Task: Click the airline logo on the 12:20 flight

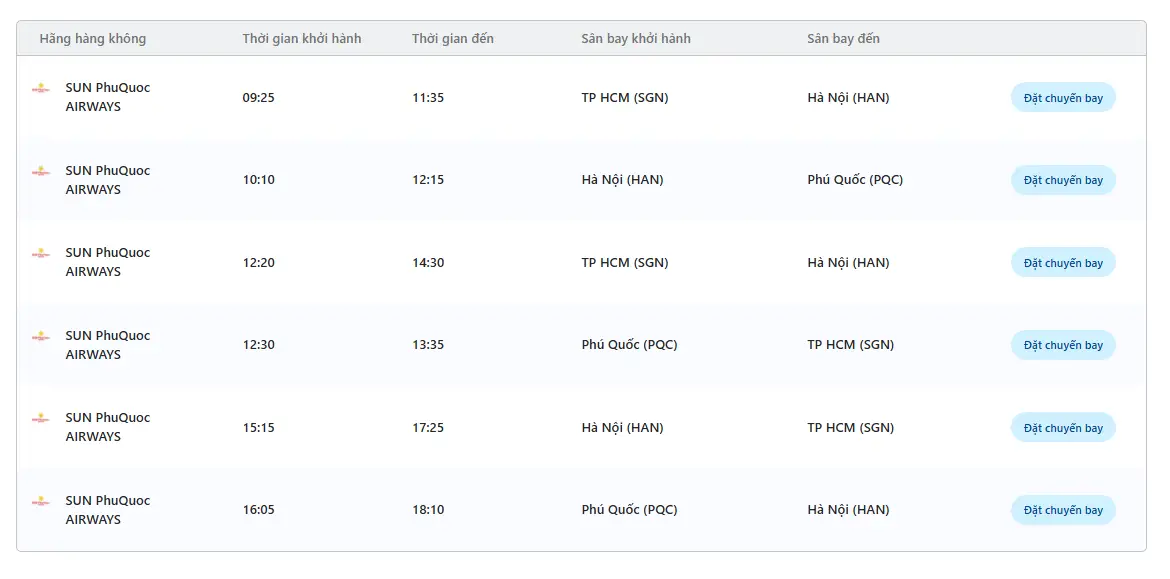Action: (x=41, y=253)
